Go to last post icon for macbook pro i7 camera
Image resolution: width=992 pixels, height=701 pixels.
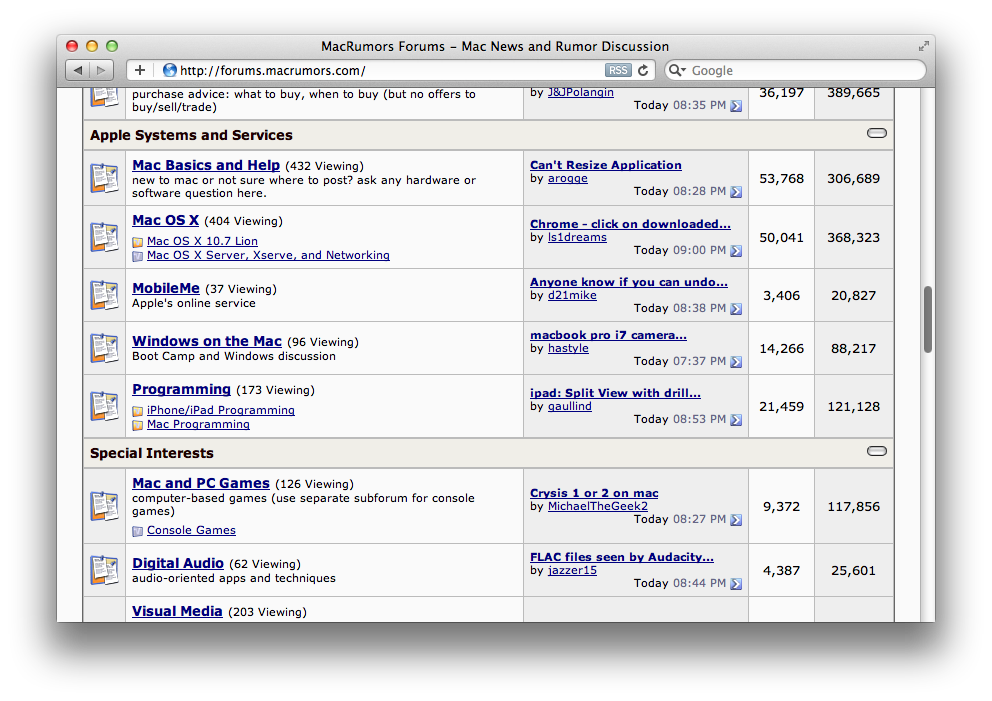click(736, 362)
